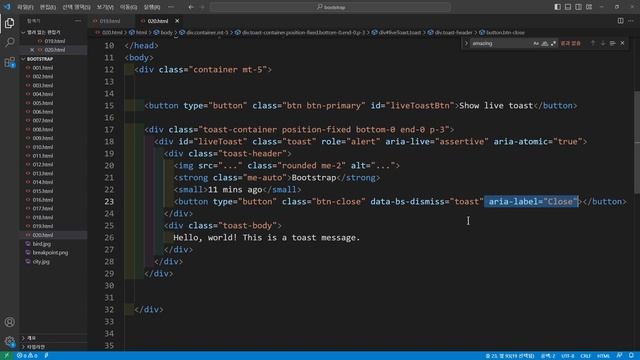
Task: Click the 'div.toast-header' breadcrumb segment
Action: pyautogui.click(x=450, y=33)
